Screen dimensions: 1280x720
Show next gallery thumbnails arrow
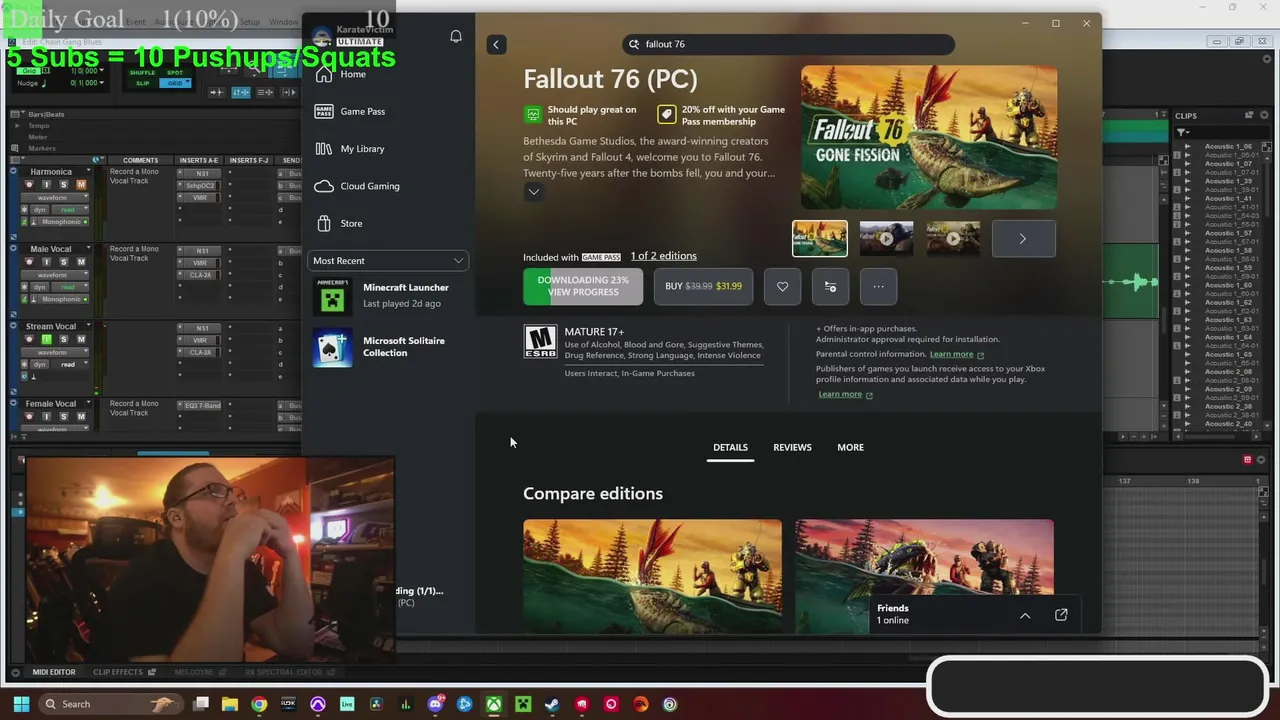(x=1023, y=239)
